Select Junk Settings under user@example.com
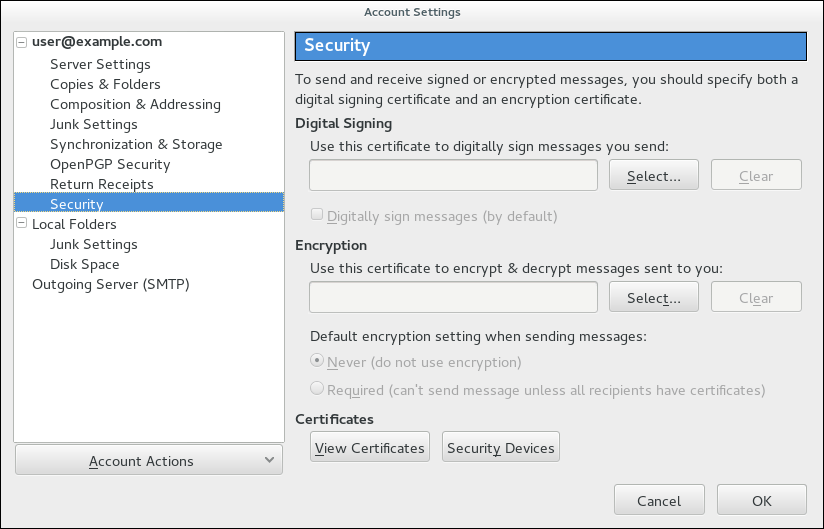 click(94, 124)
